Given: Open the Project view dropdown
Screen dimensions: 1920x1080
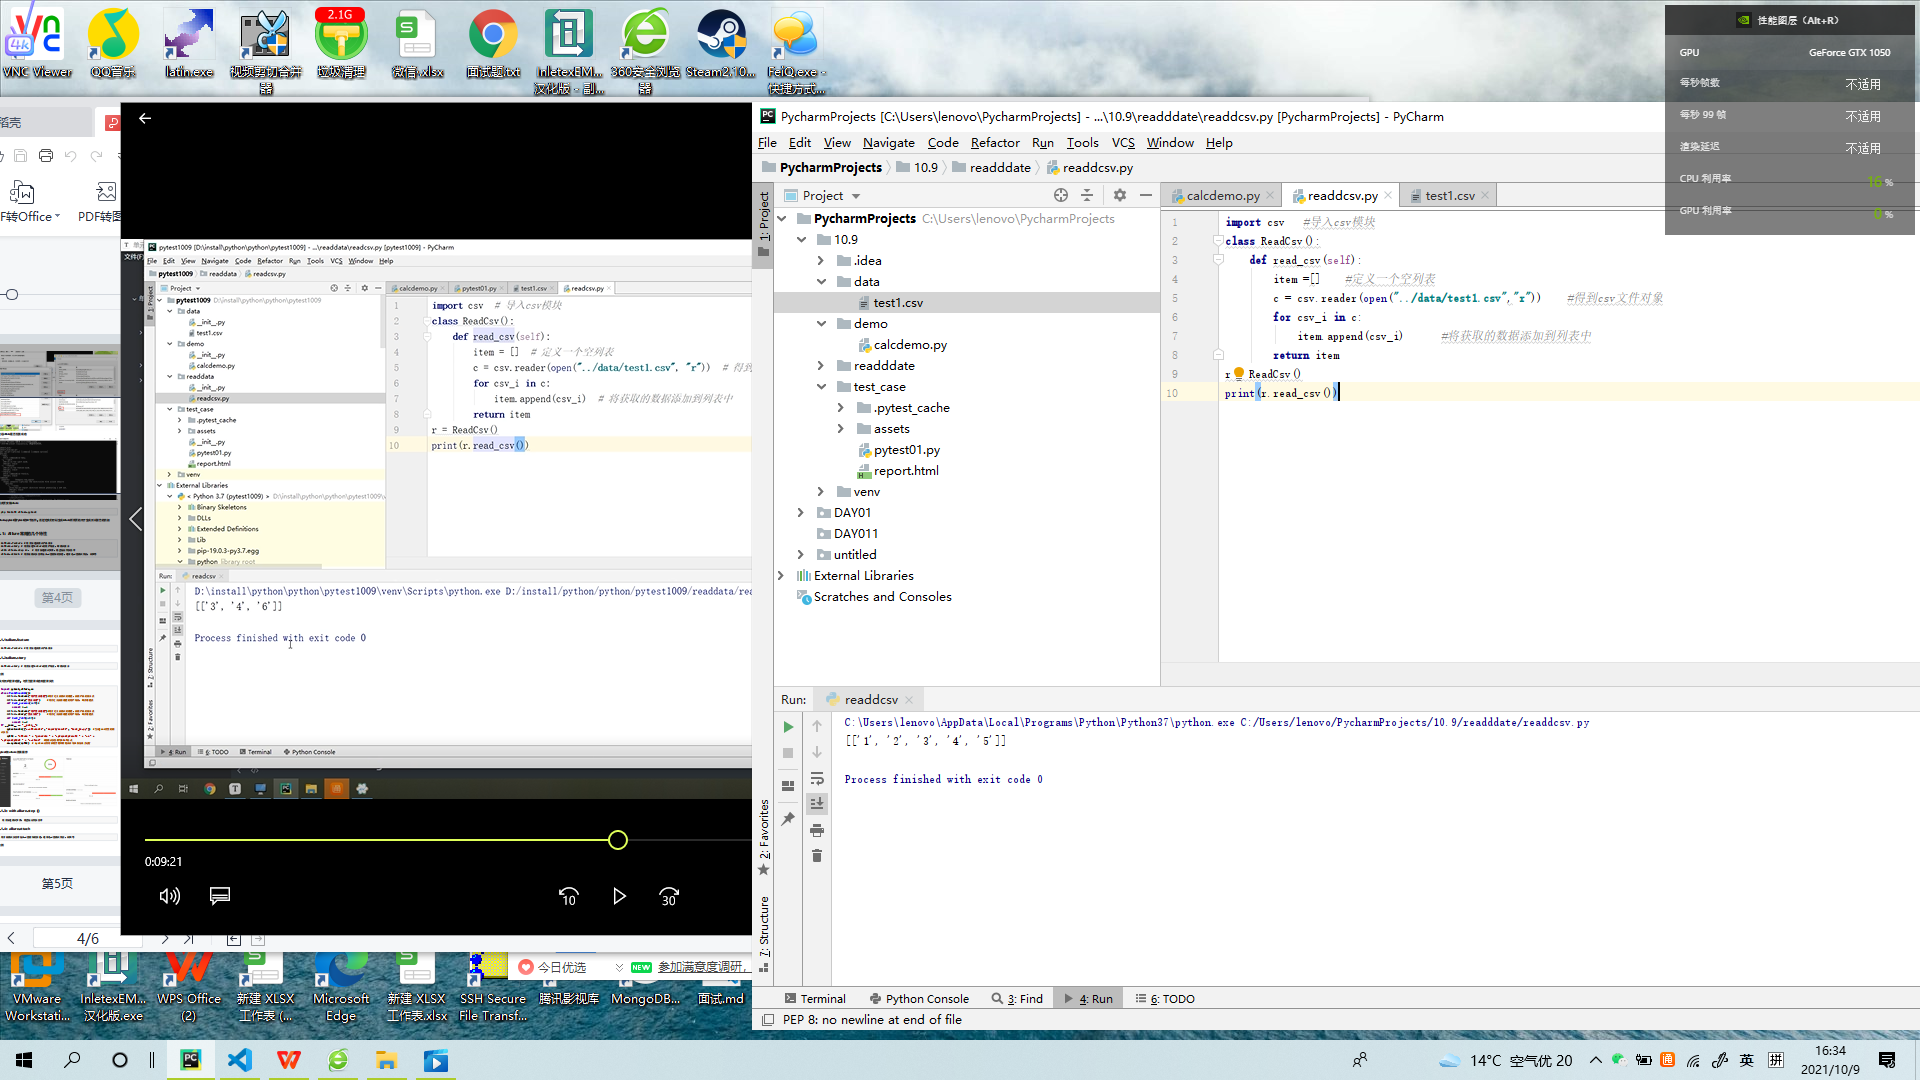Looking at the screenshot, I should pos(856,196).
